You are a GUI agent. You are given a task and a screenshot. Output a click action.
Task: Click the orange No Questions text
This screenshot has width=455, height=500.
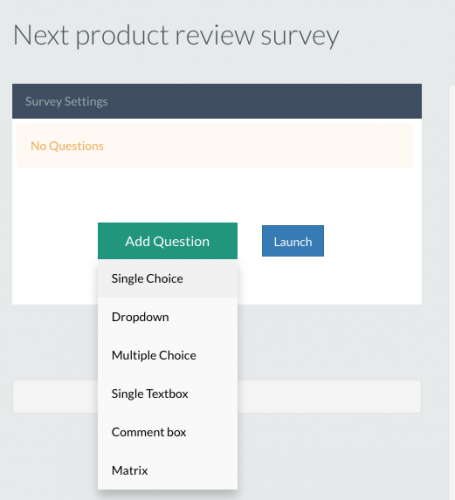[x=67, y=146]
